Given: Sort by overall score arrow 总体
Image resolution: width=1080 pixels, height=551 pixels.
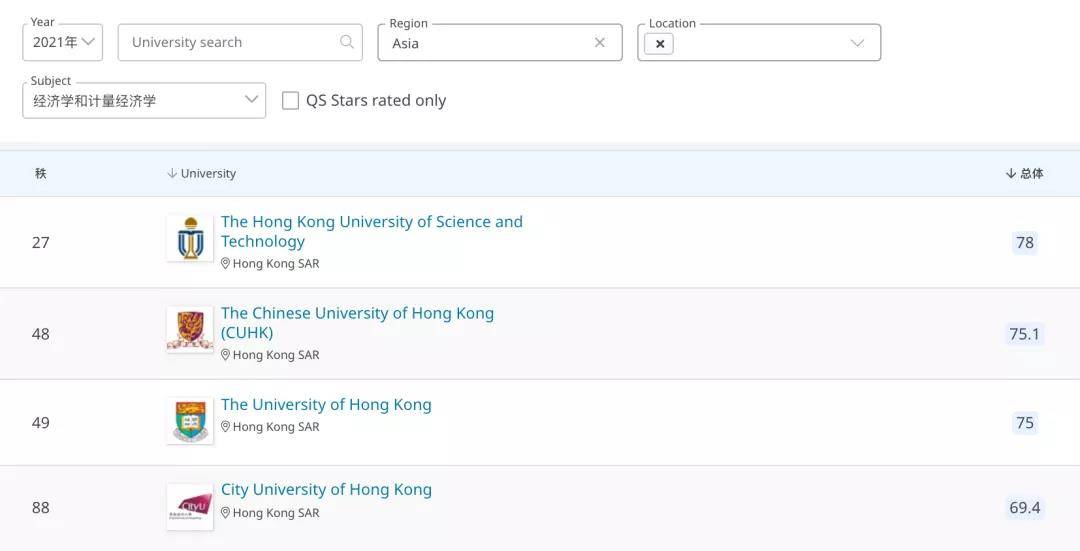Looking at the screenshot, I should (1010, 174).
